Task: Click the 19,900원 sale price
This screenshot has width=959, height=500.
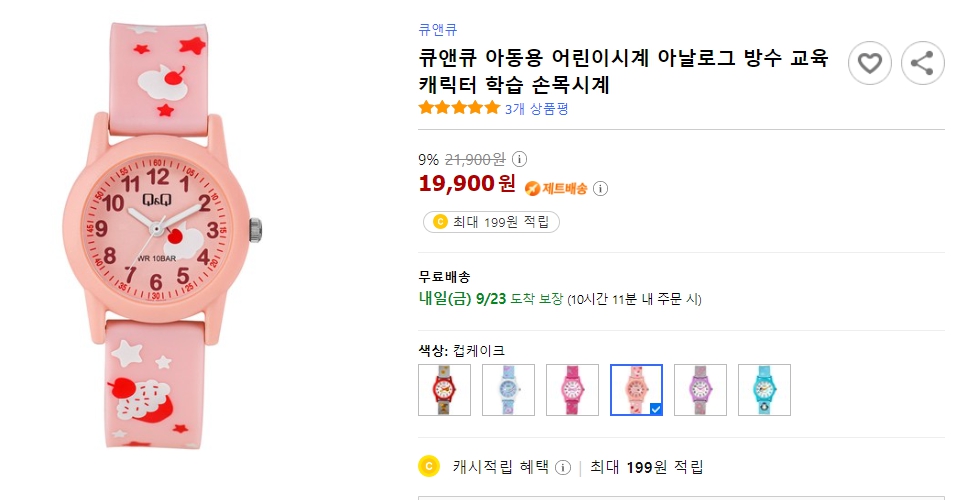Action: pyautogui.click(x=467, y=184)
